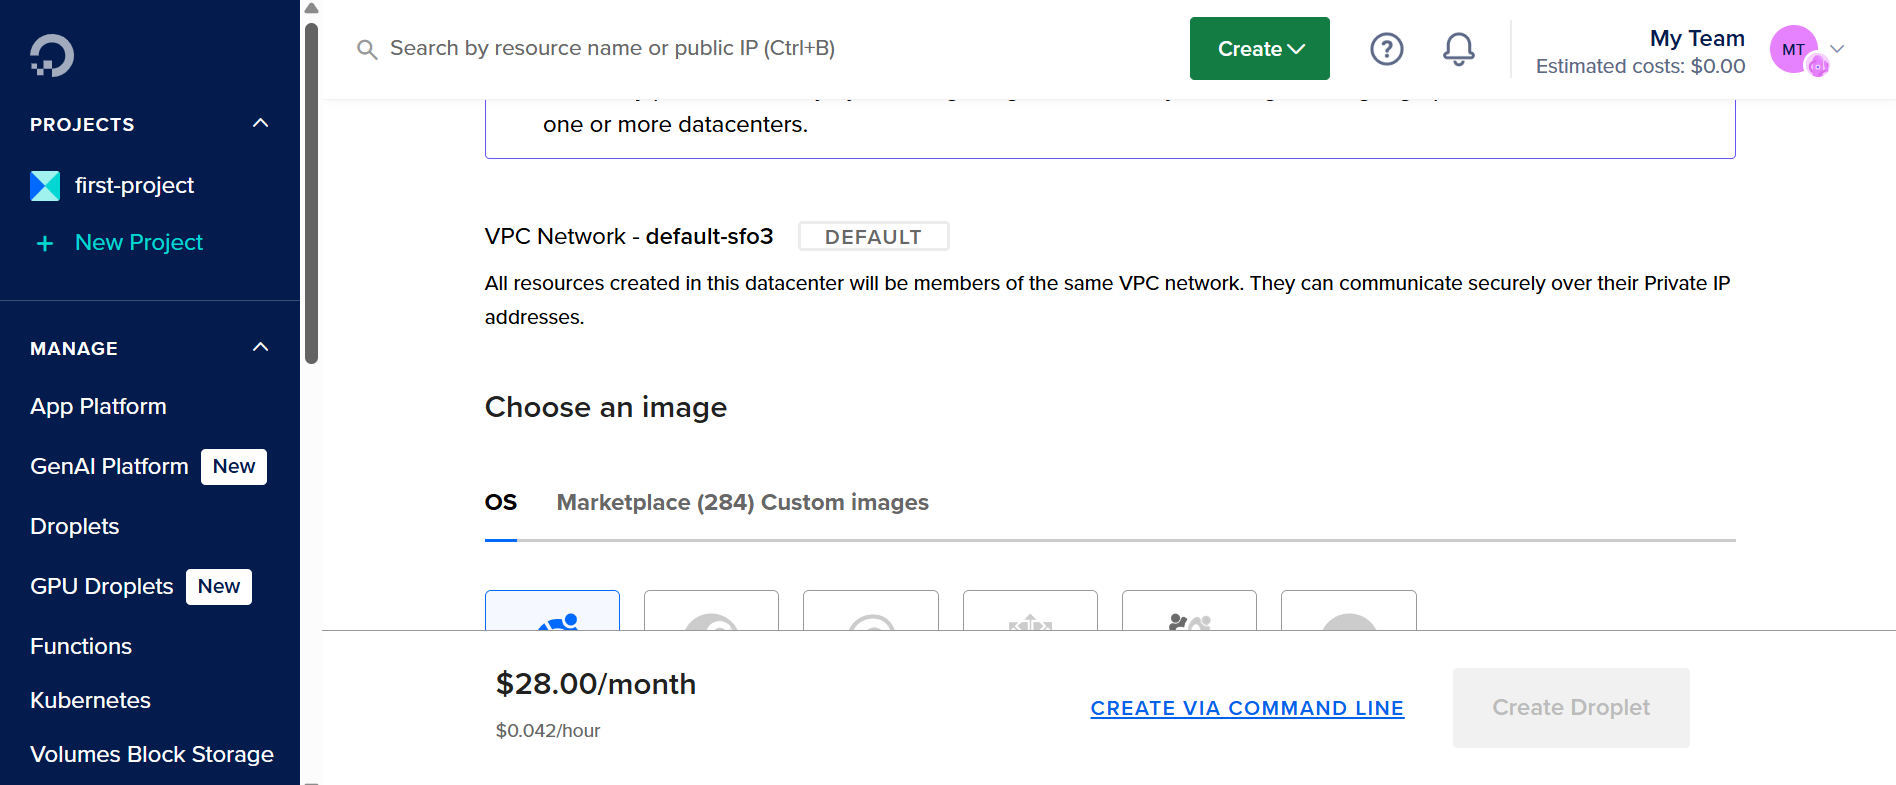1896x785 pixels.
Task: Open first-project
Action: tap(134, 185)
